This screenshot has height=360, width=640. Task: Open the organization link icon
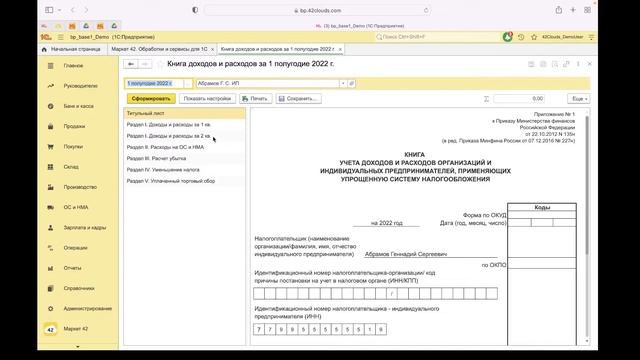(351, 83)
